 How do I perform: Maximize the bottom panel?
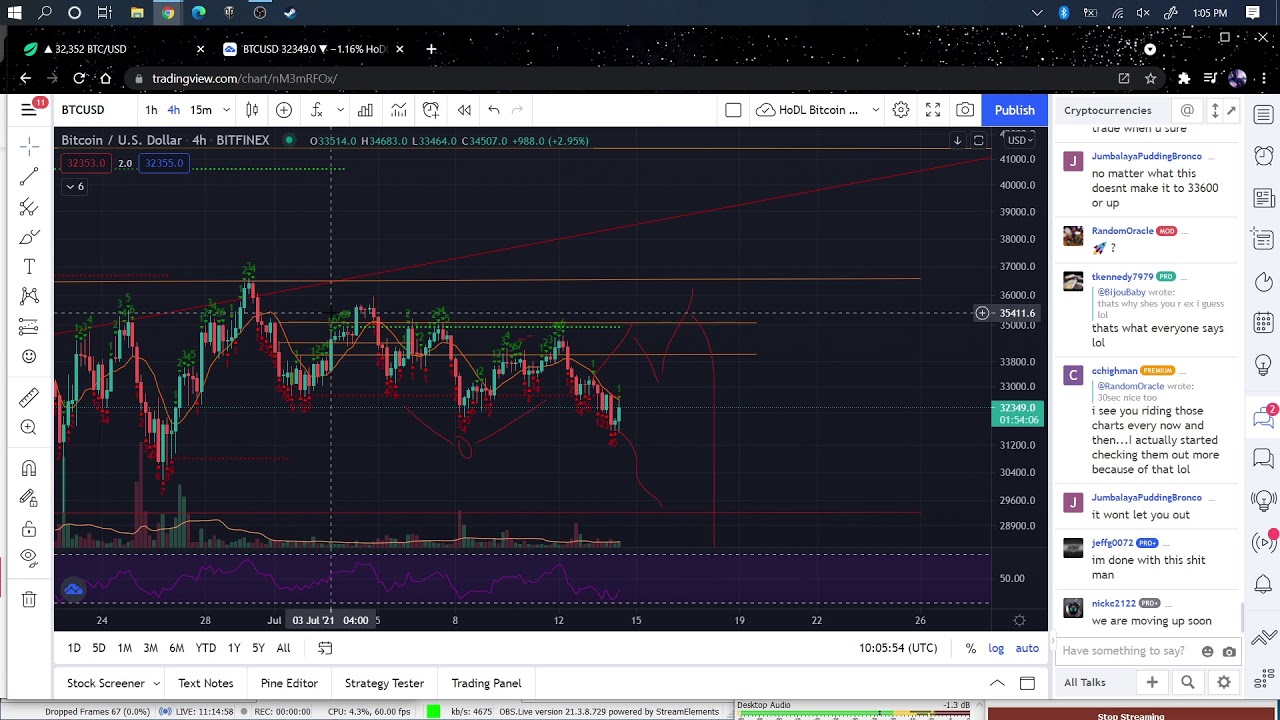1027,683
